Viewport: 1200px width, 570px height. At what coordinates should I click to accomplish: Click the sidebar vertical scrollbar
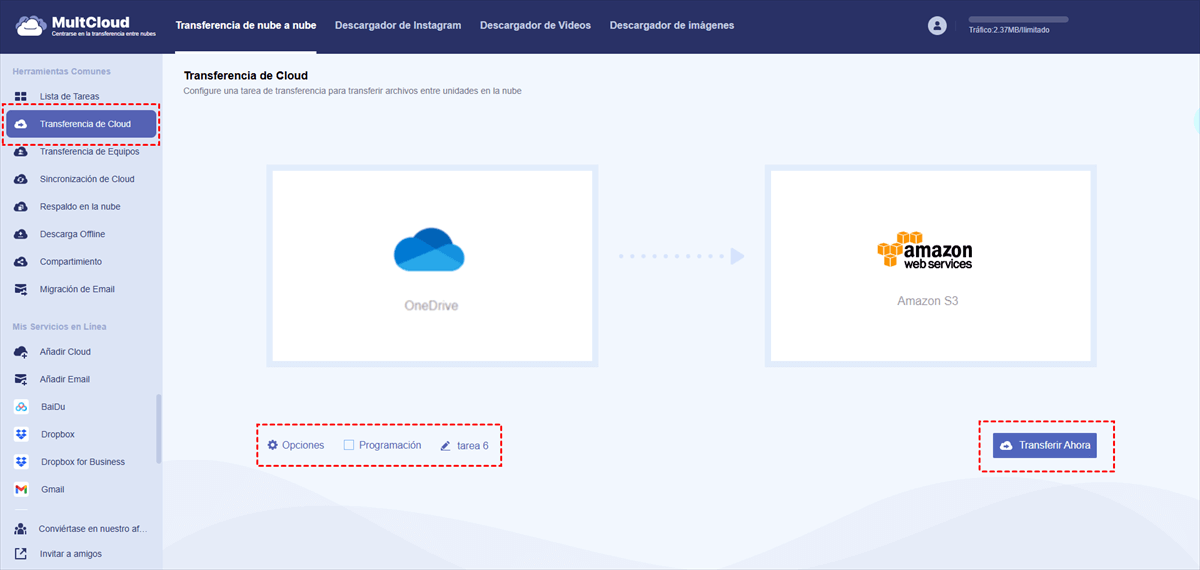158,428
